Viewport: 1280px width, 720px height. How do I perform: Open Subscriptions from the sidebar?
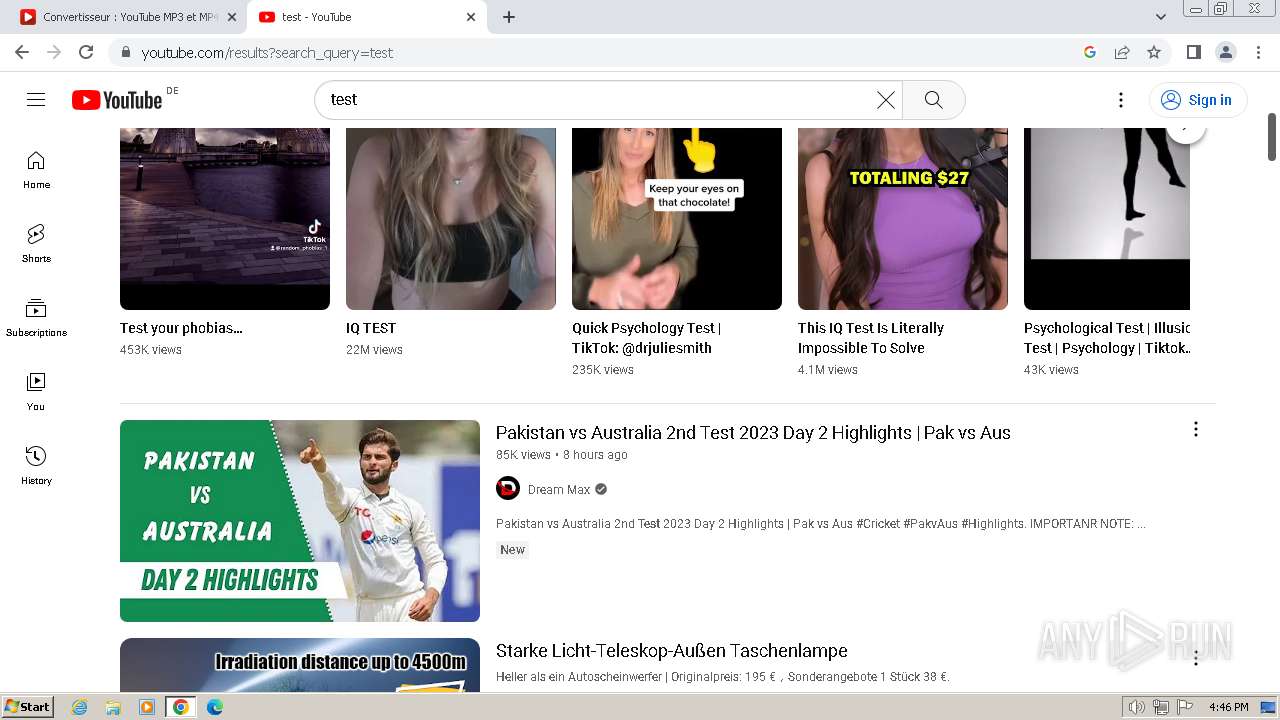point(36,318)
